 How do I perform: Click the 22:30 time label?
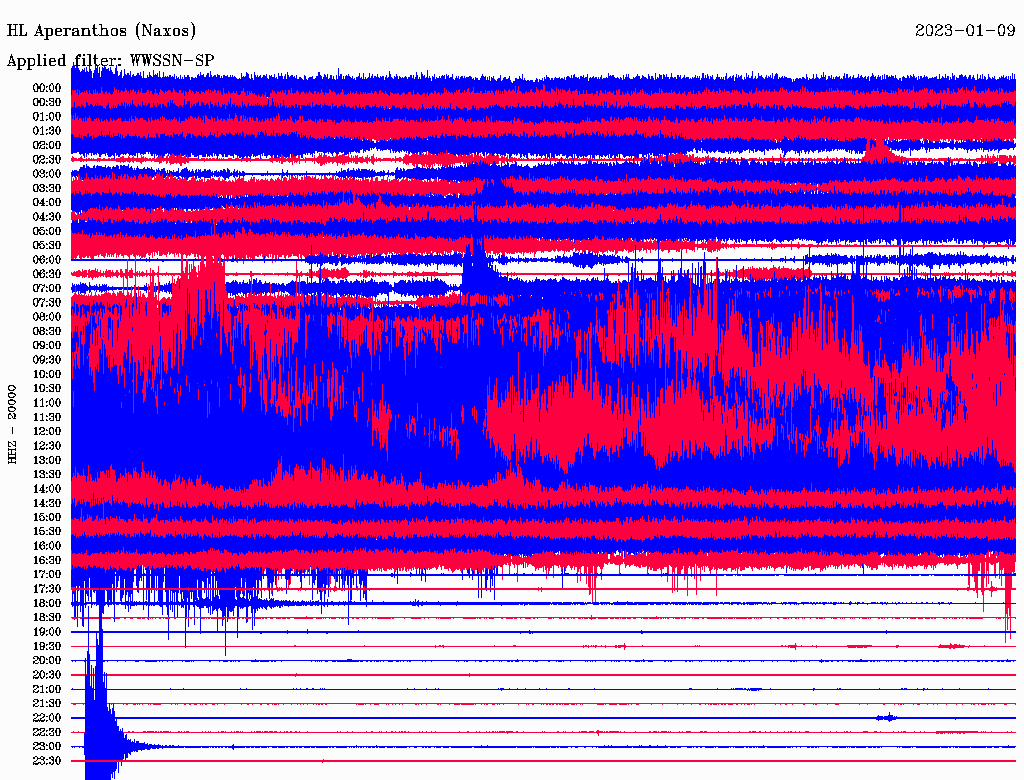[x=47, y=732]
